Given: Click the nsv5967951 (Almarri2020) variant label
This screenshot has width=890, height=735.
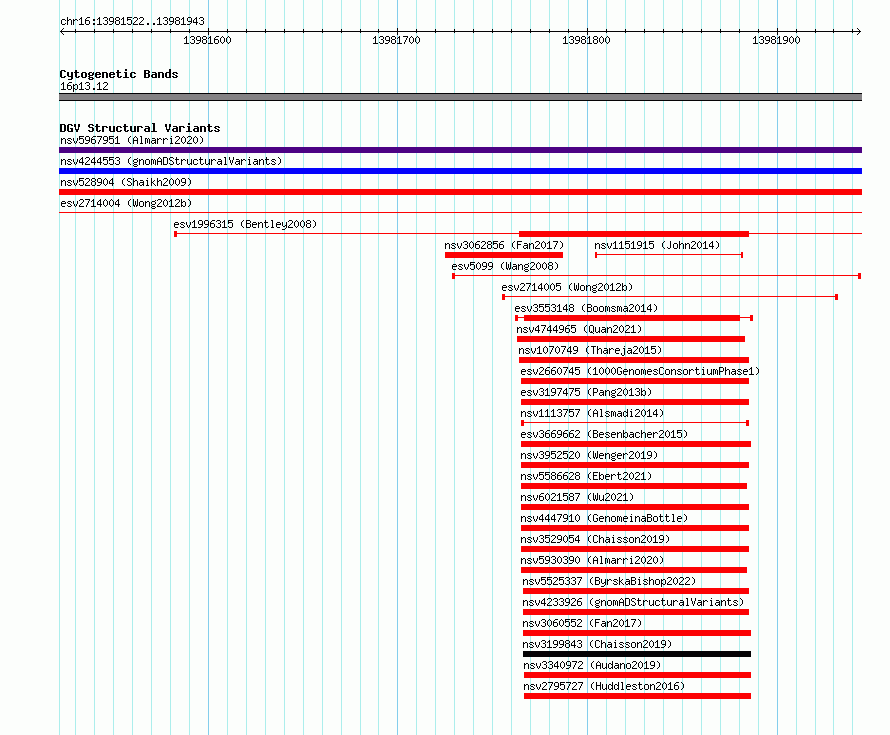Looking at the screenshot, I should coord(132,140).
